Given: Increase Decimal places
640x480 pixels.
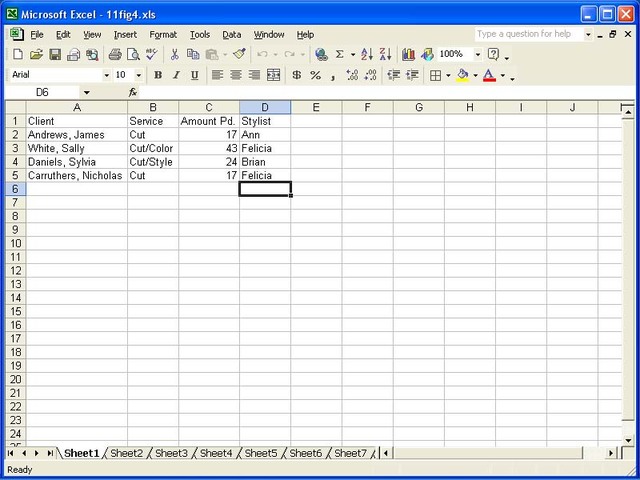Looking at the screenshot, I should tap(352, 75).
